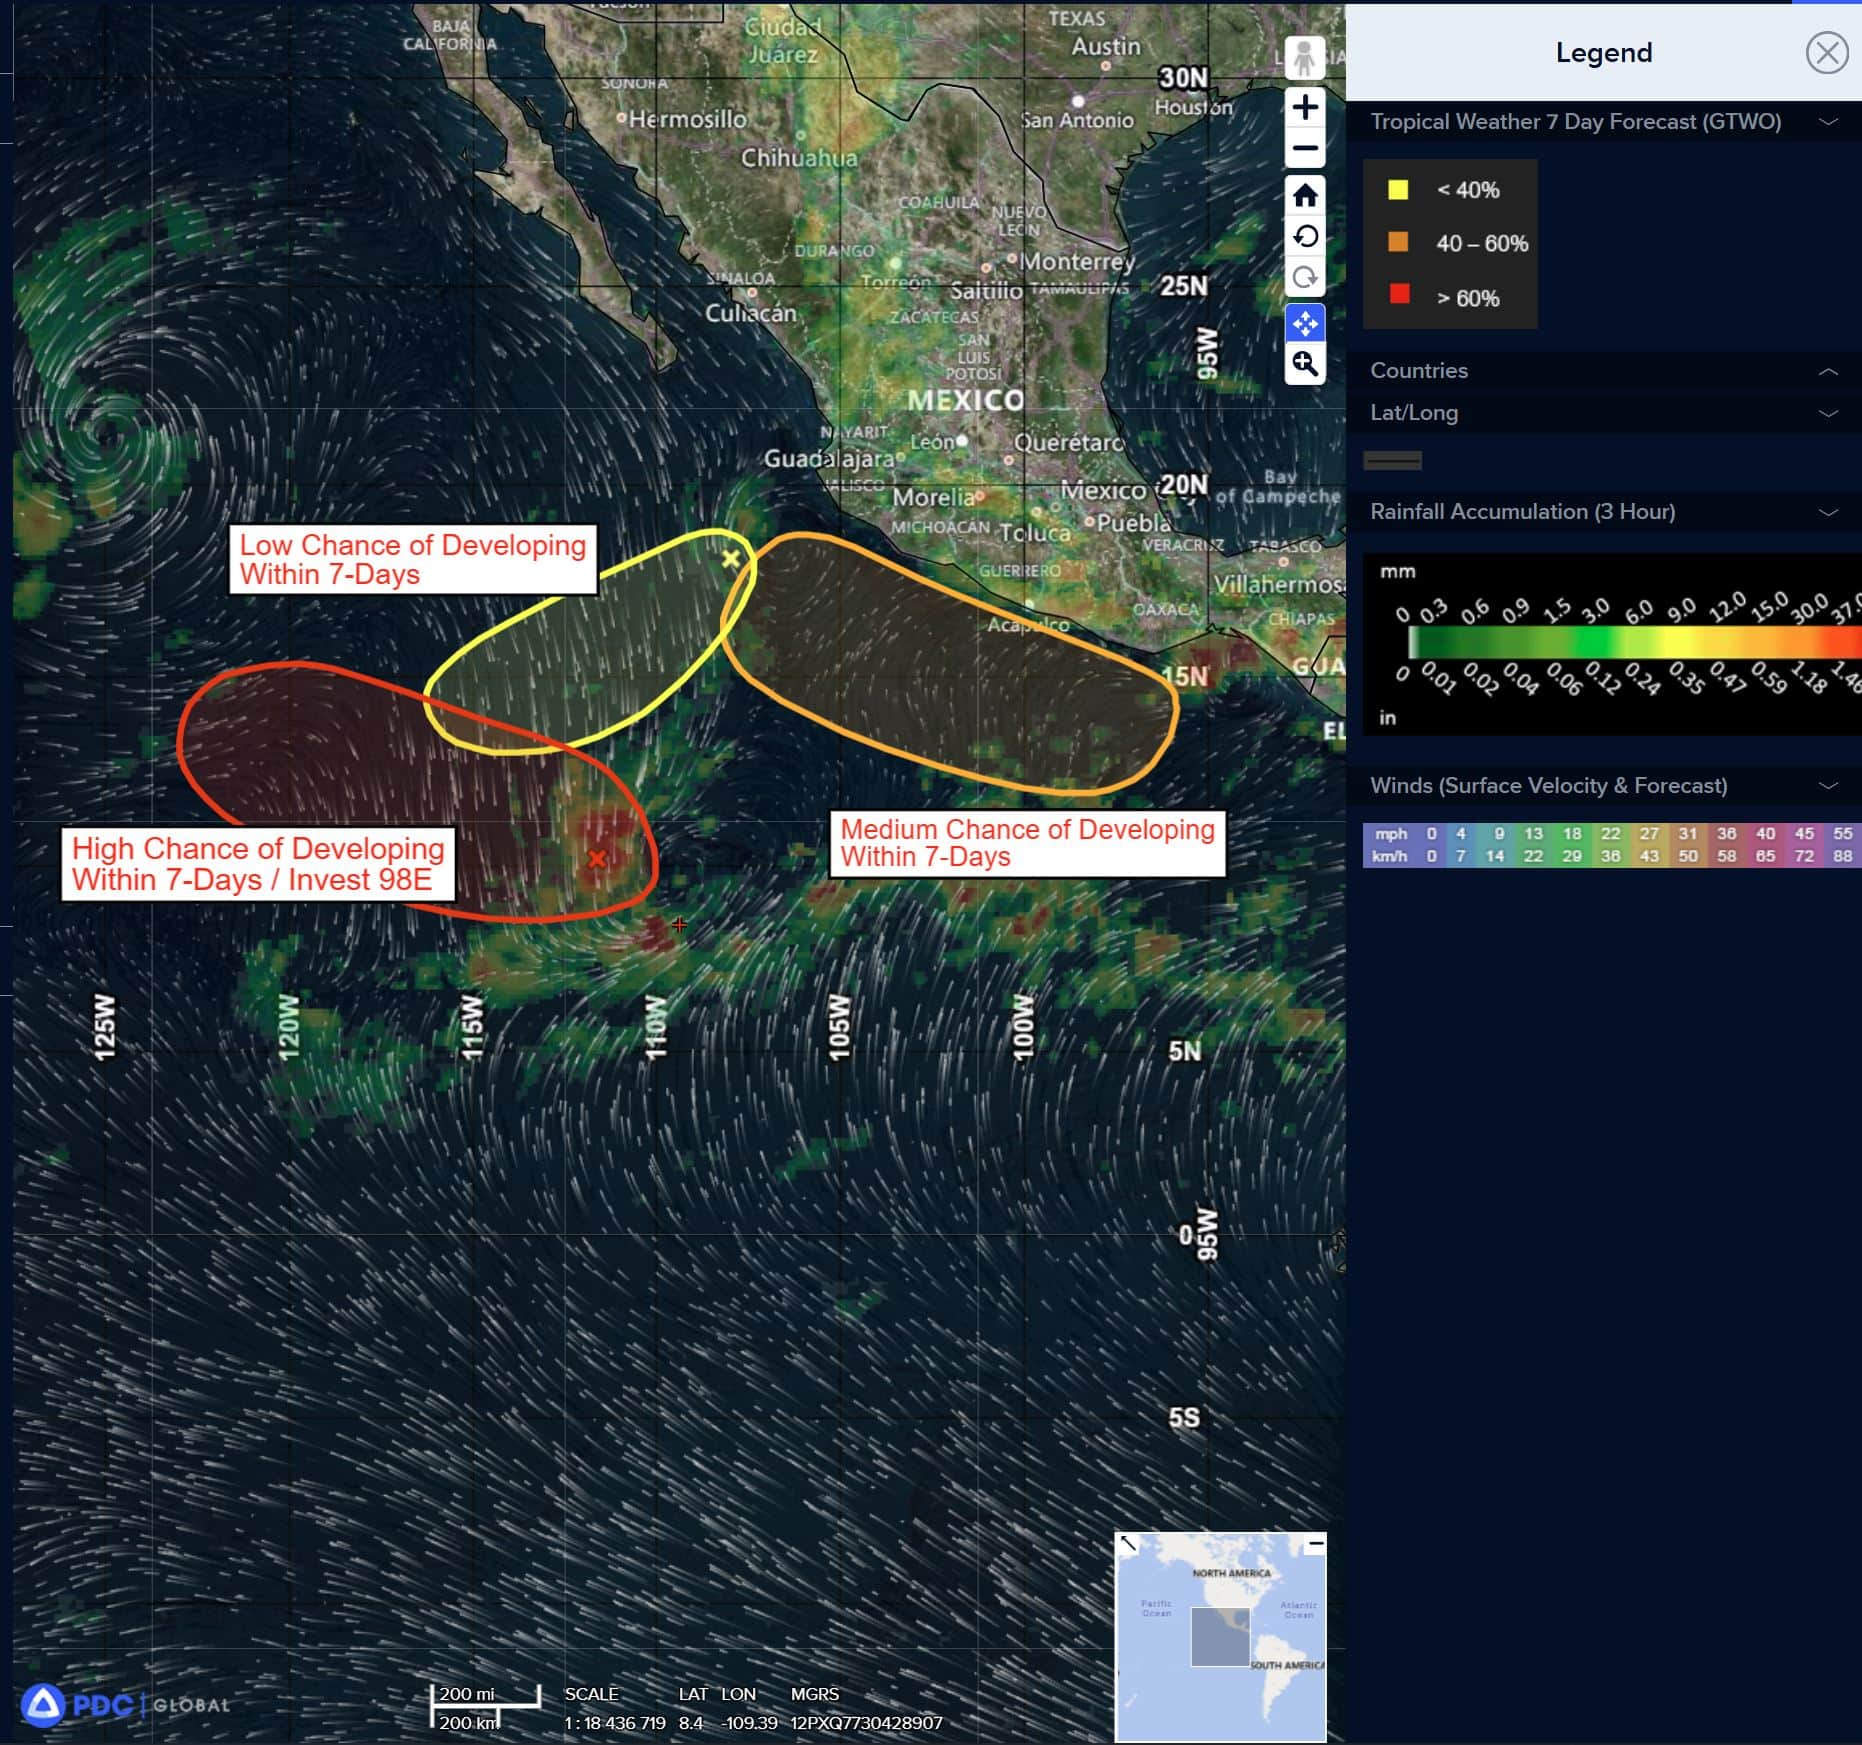Reset map to home extent
This screenshot has width=1862, height=1745.
coord(1304,195)
